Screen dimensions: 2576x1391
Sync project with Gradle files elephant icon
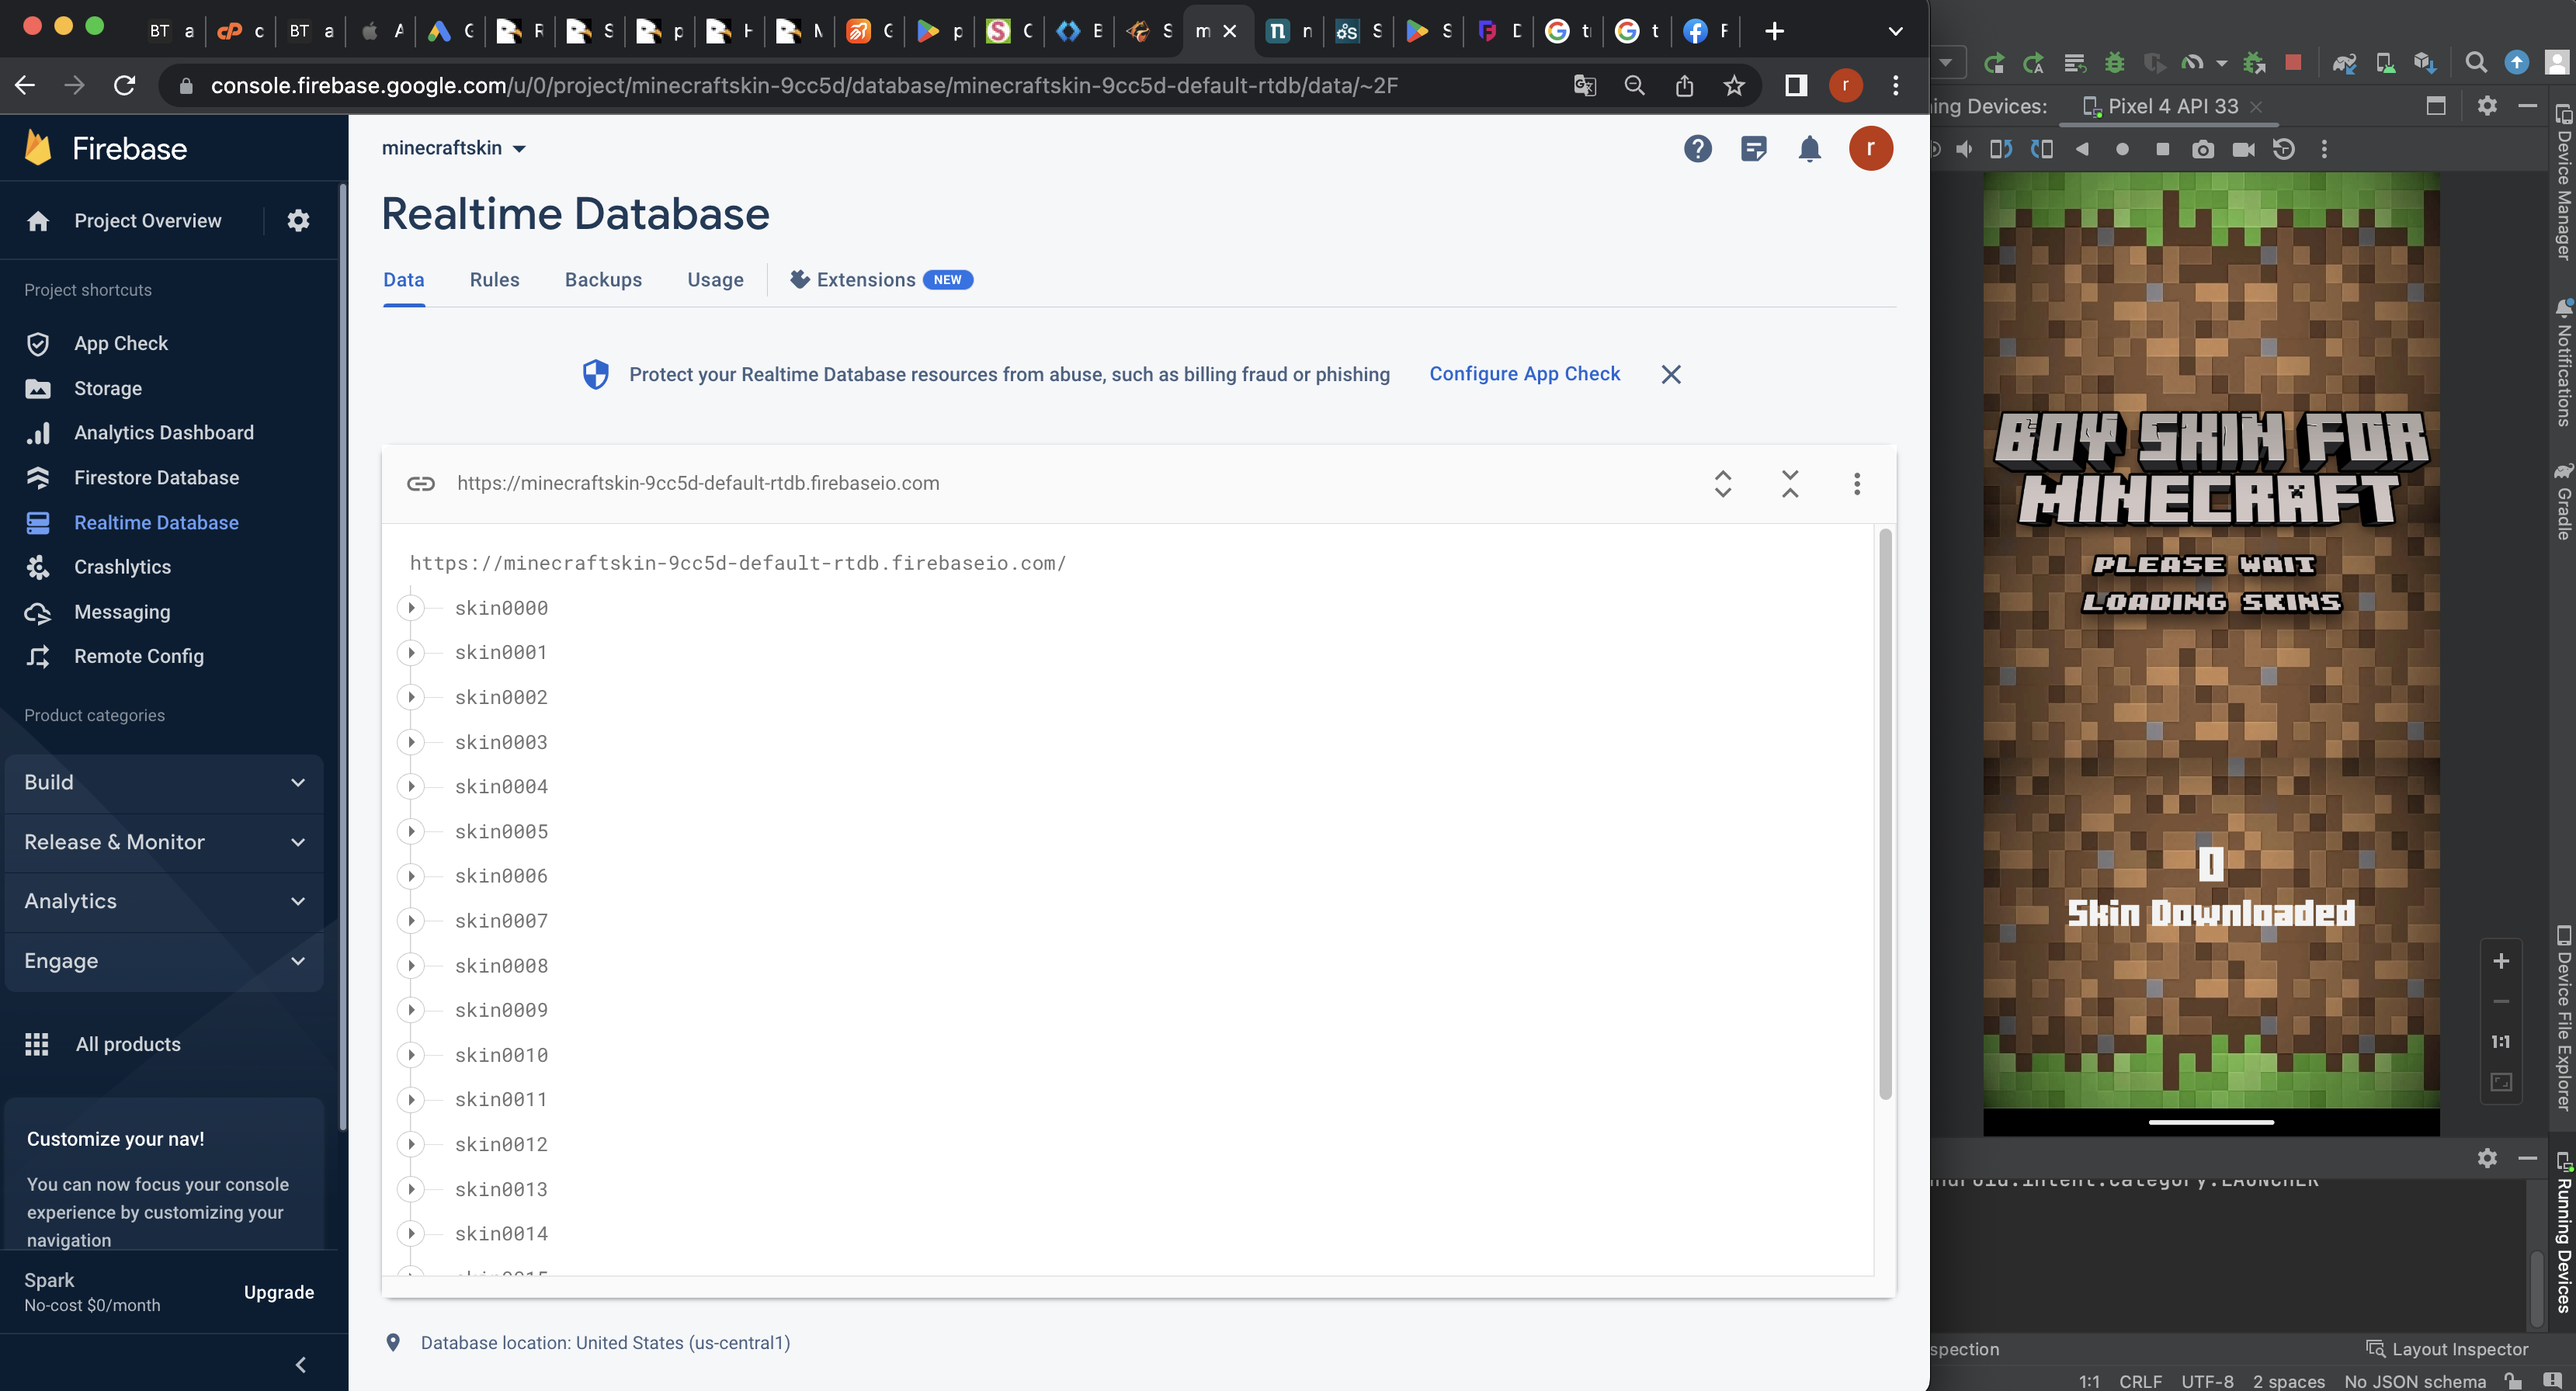[2344, 63]
